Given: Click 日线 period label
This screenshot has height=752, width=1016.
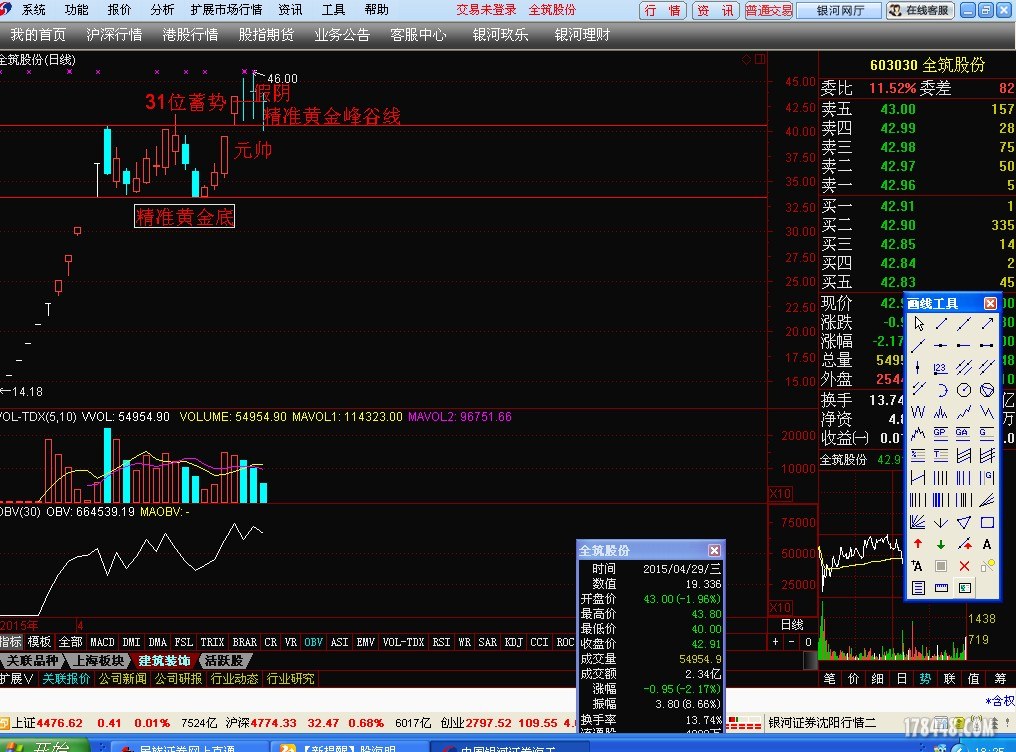Looking at the screenshot, I should [792, 624].
